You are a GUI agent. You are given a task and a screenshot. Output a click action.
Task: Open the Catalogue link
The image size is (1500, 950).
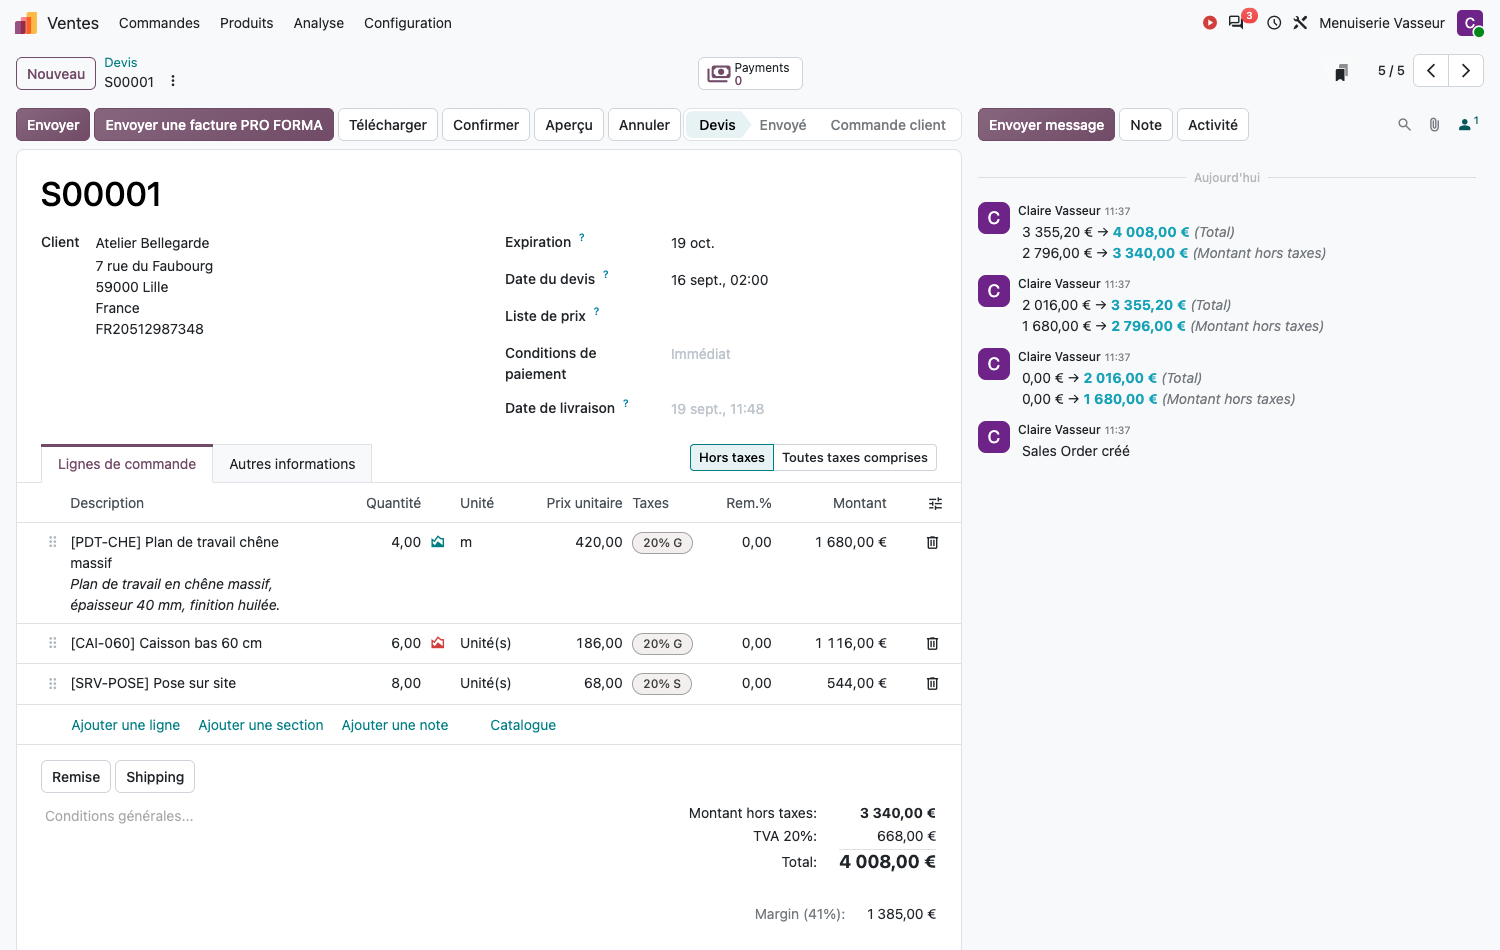click(523, 725)
